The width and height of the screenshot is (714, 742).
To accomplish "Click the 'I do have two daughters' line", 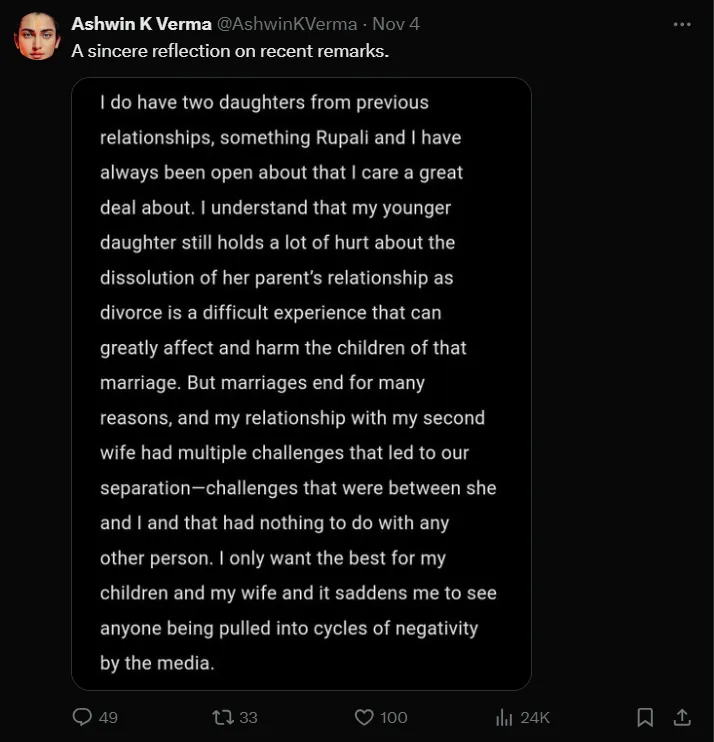I will [x=264, y=102].
